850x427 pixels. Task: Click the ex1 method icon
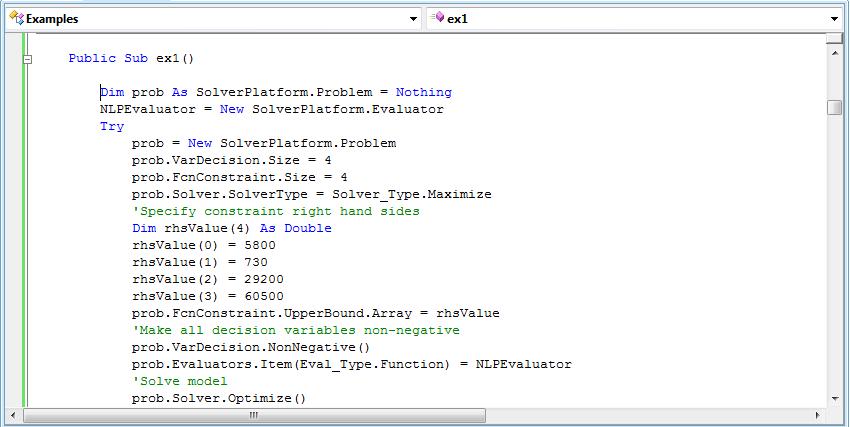tap(437, 19)
